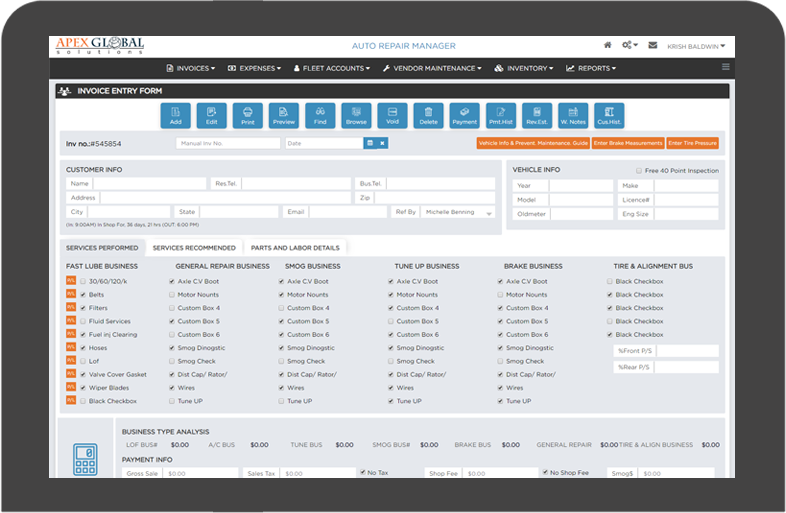Open Payment from the toolbar

(464, 115)
